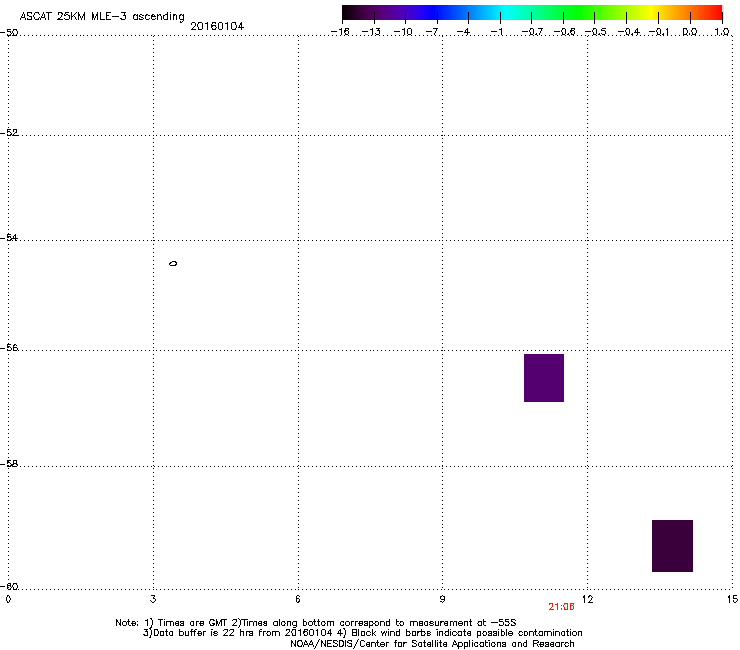Click the longitude axis label 3
The height and width of the screenshot is (650, 740).
(x=153, y=599)
